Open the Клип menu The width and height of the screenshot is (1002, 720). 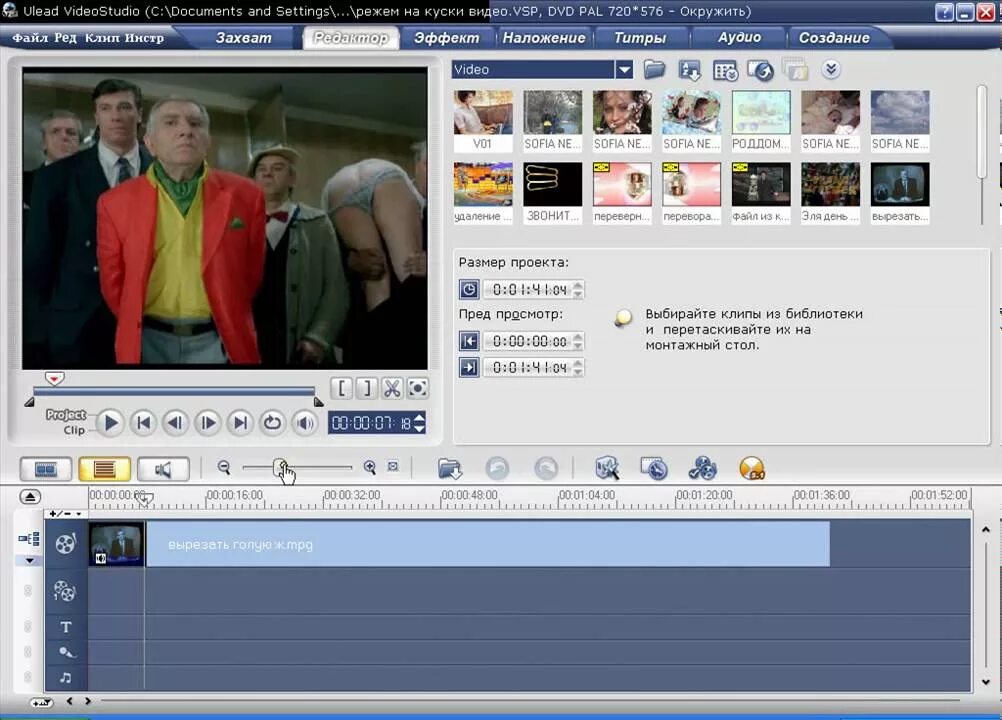(102, 38)
